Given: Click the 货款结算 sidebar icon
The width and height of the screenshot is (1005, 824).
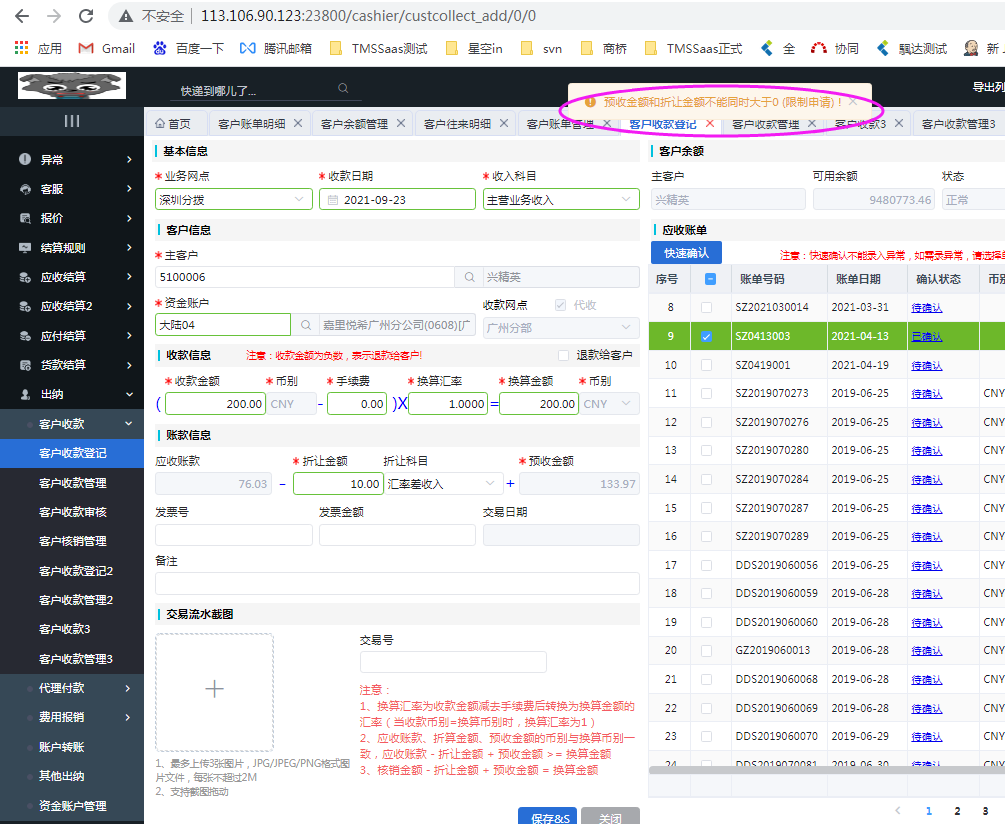Looking at the screenshot, I should [x=25, y=365].
